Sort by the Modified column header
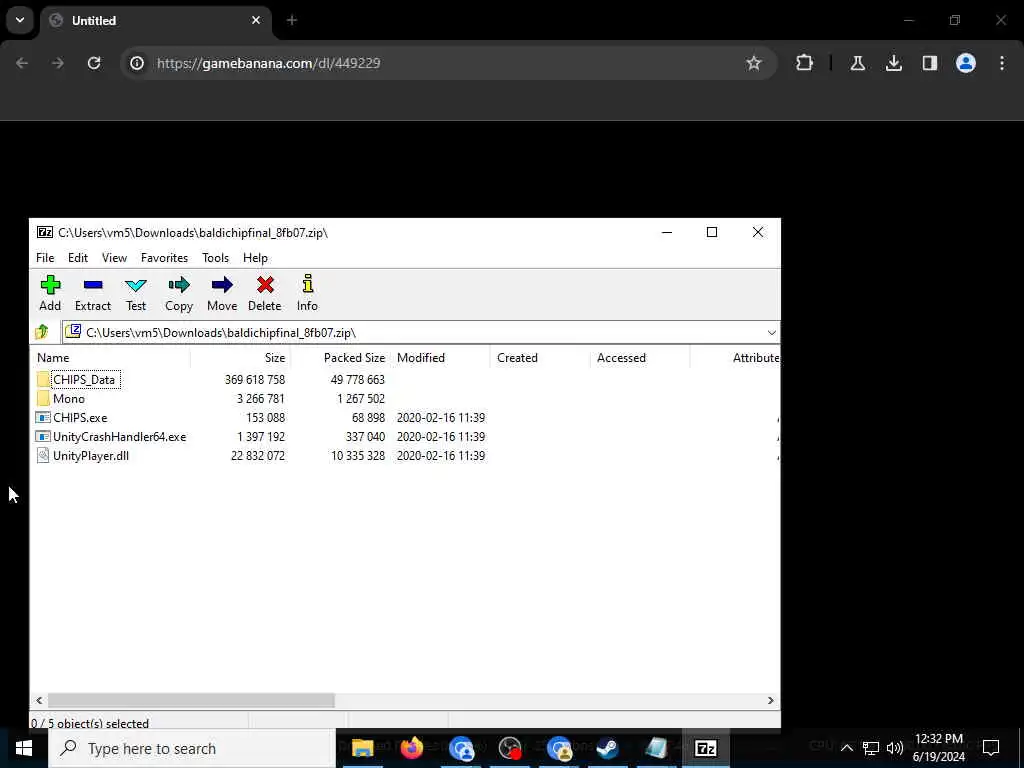The image size is (1024, 768). [440, 358]
